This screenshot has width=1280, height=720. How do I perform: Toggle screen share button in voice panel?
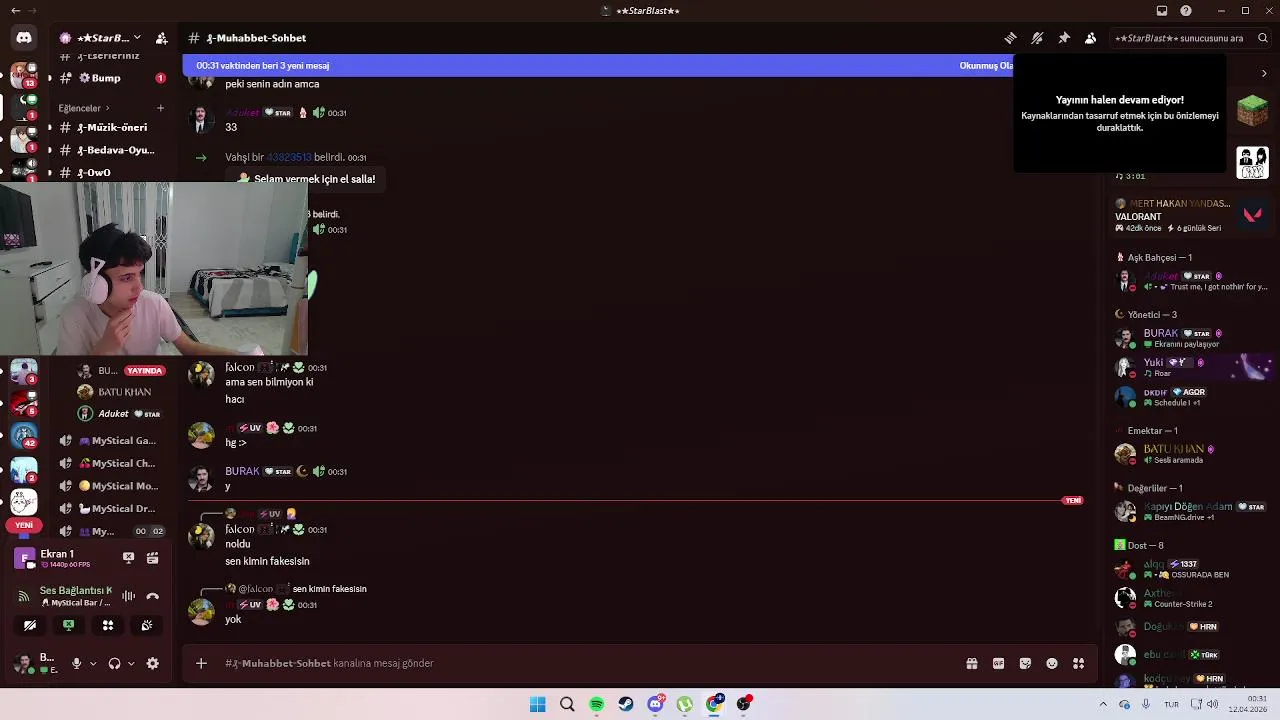69,625
